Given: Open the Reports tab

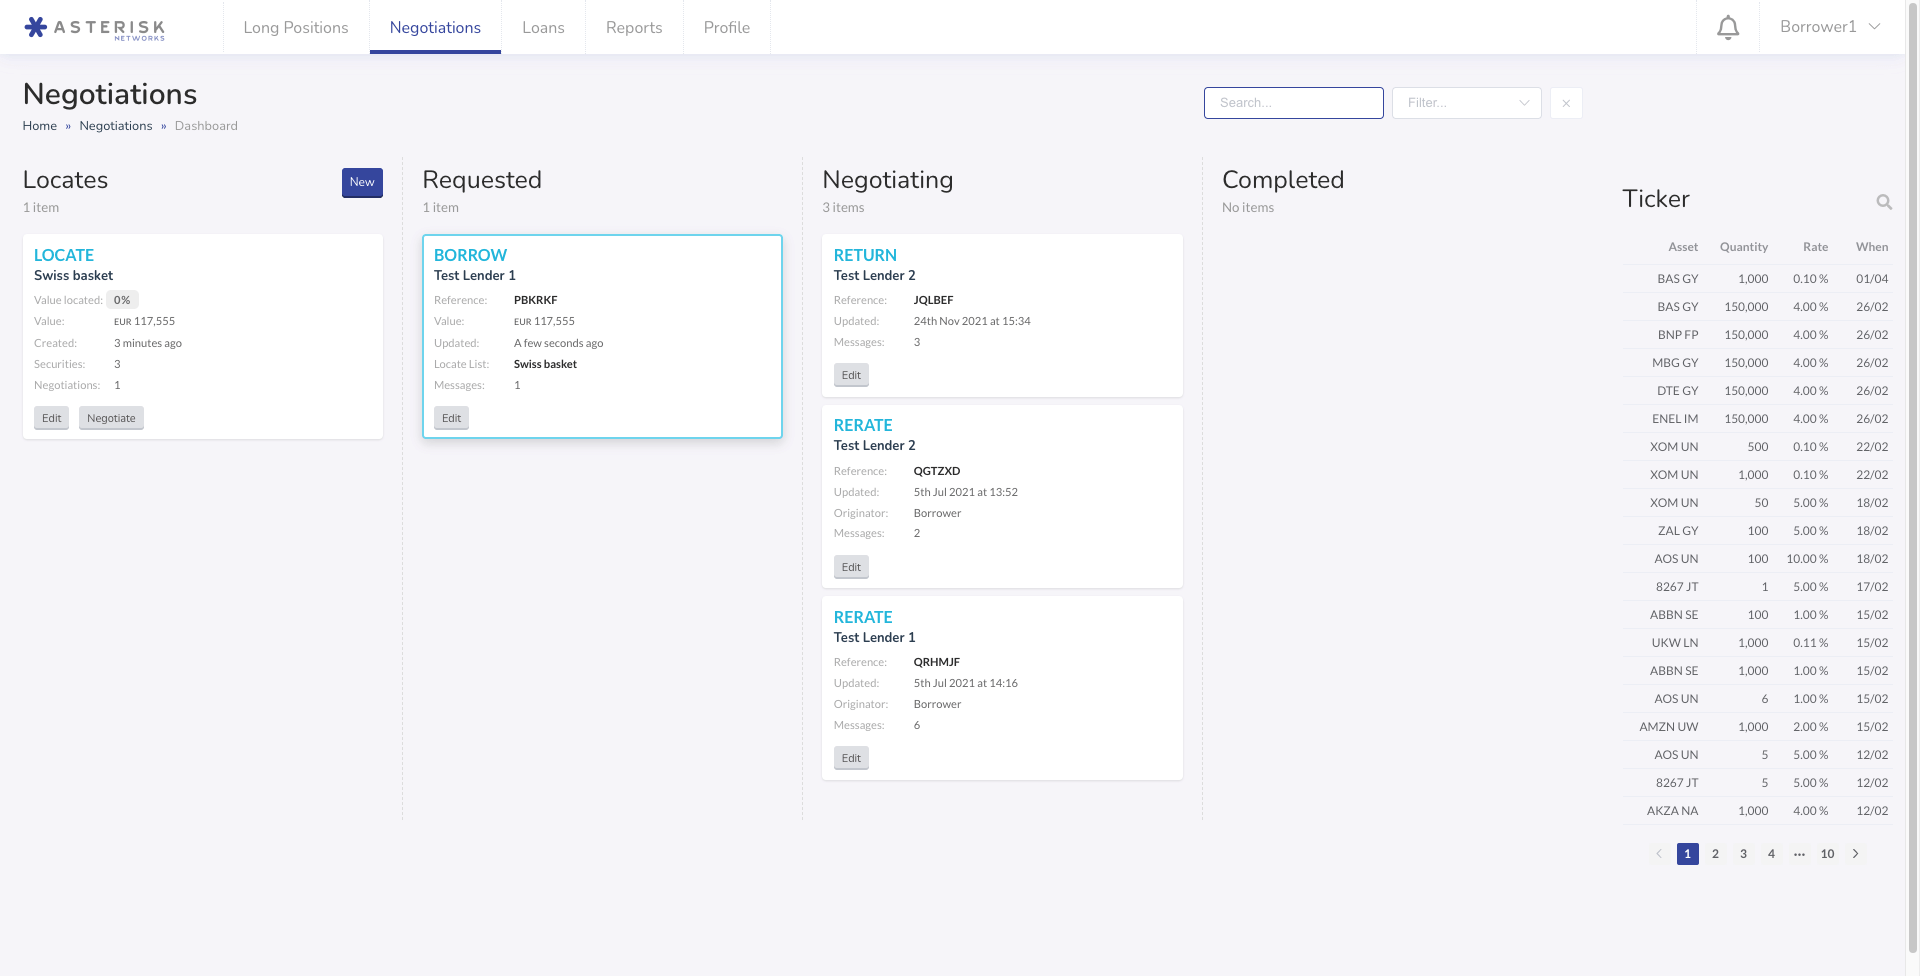Looking at the screenshot, I should point(634,28).
